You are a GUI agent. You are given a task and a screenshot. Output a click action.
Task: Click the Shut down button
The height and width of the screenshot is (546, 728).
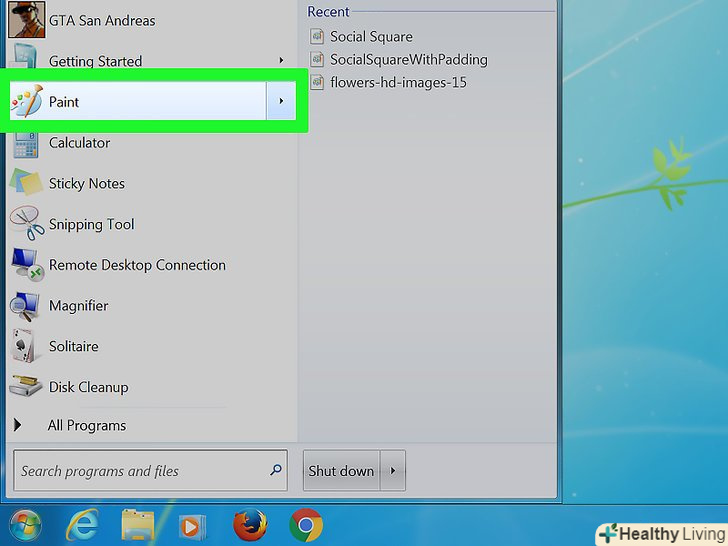click(342, 470)
